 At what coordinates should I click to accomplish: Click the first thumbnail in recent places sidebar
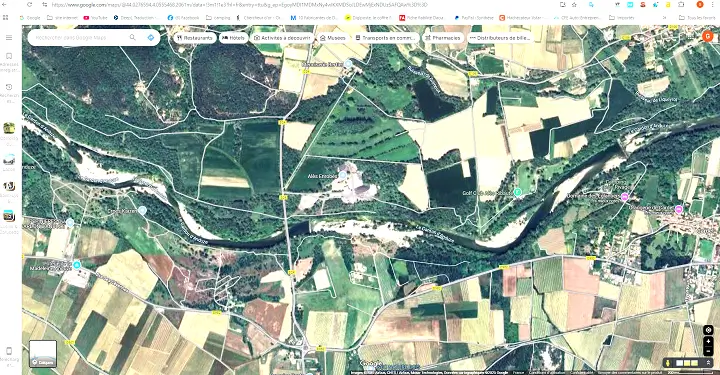[9, 128]
